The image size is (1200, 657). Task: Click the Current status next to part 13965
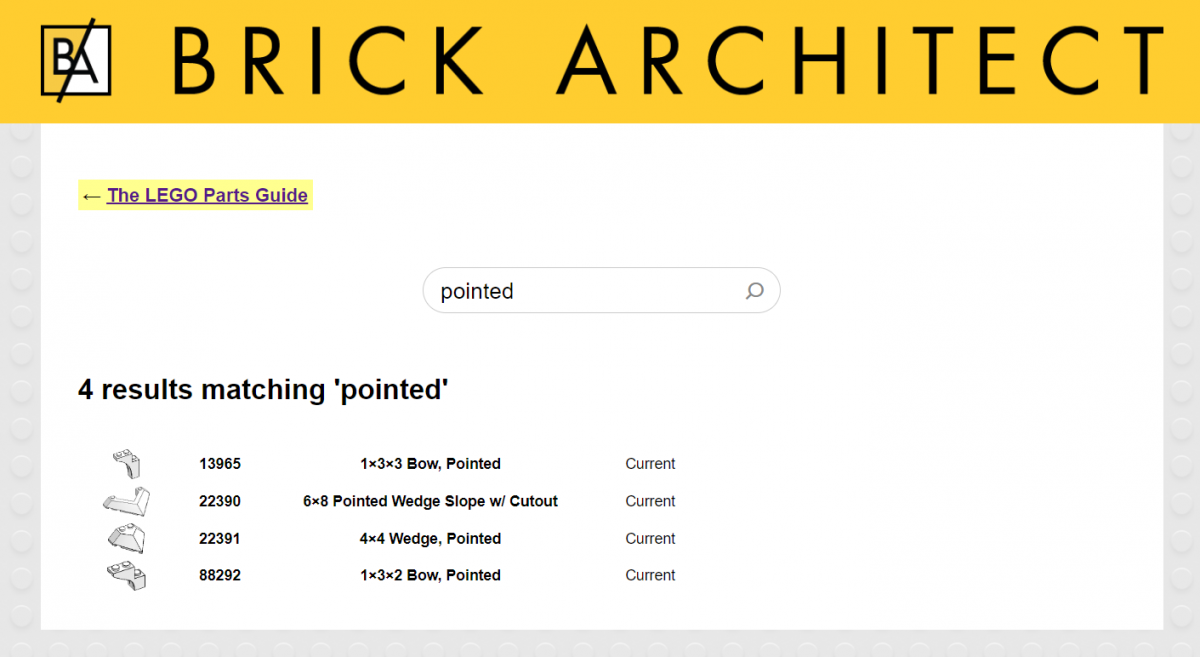pyautogui.click(x=650, y=463)
